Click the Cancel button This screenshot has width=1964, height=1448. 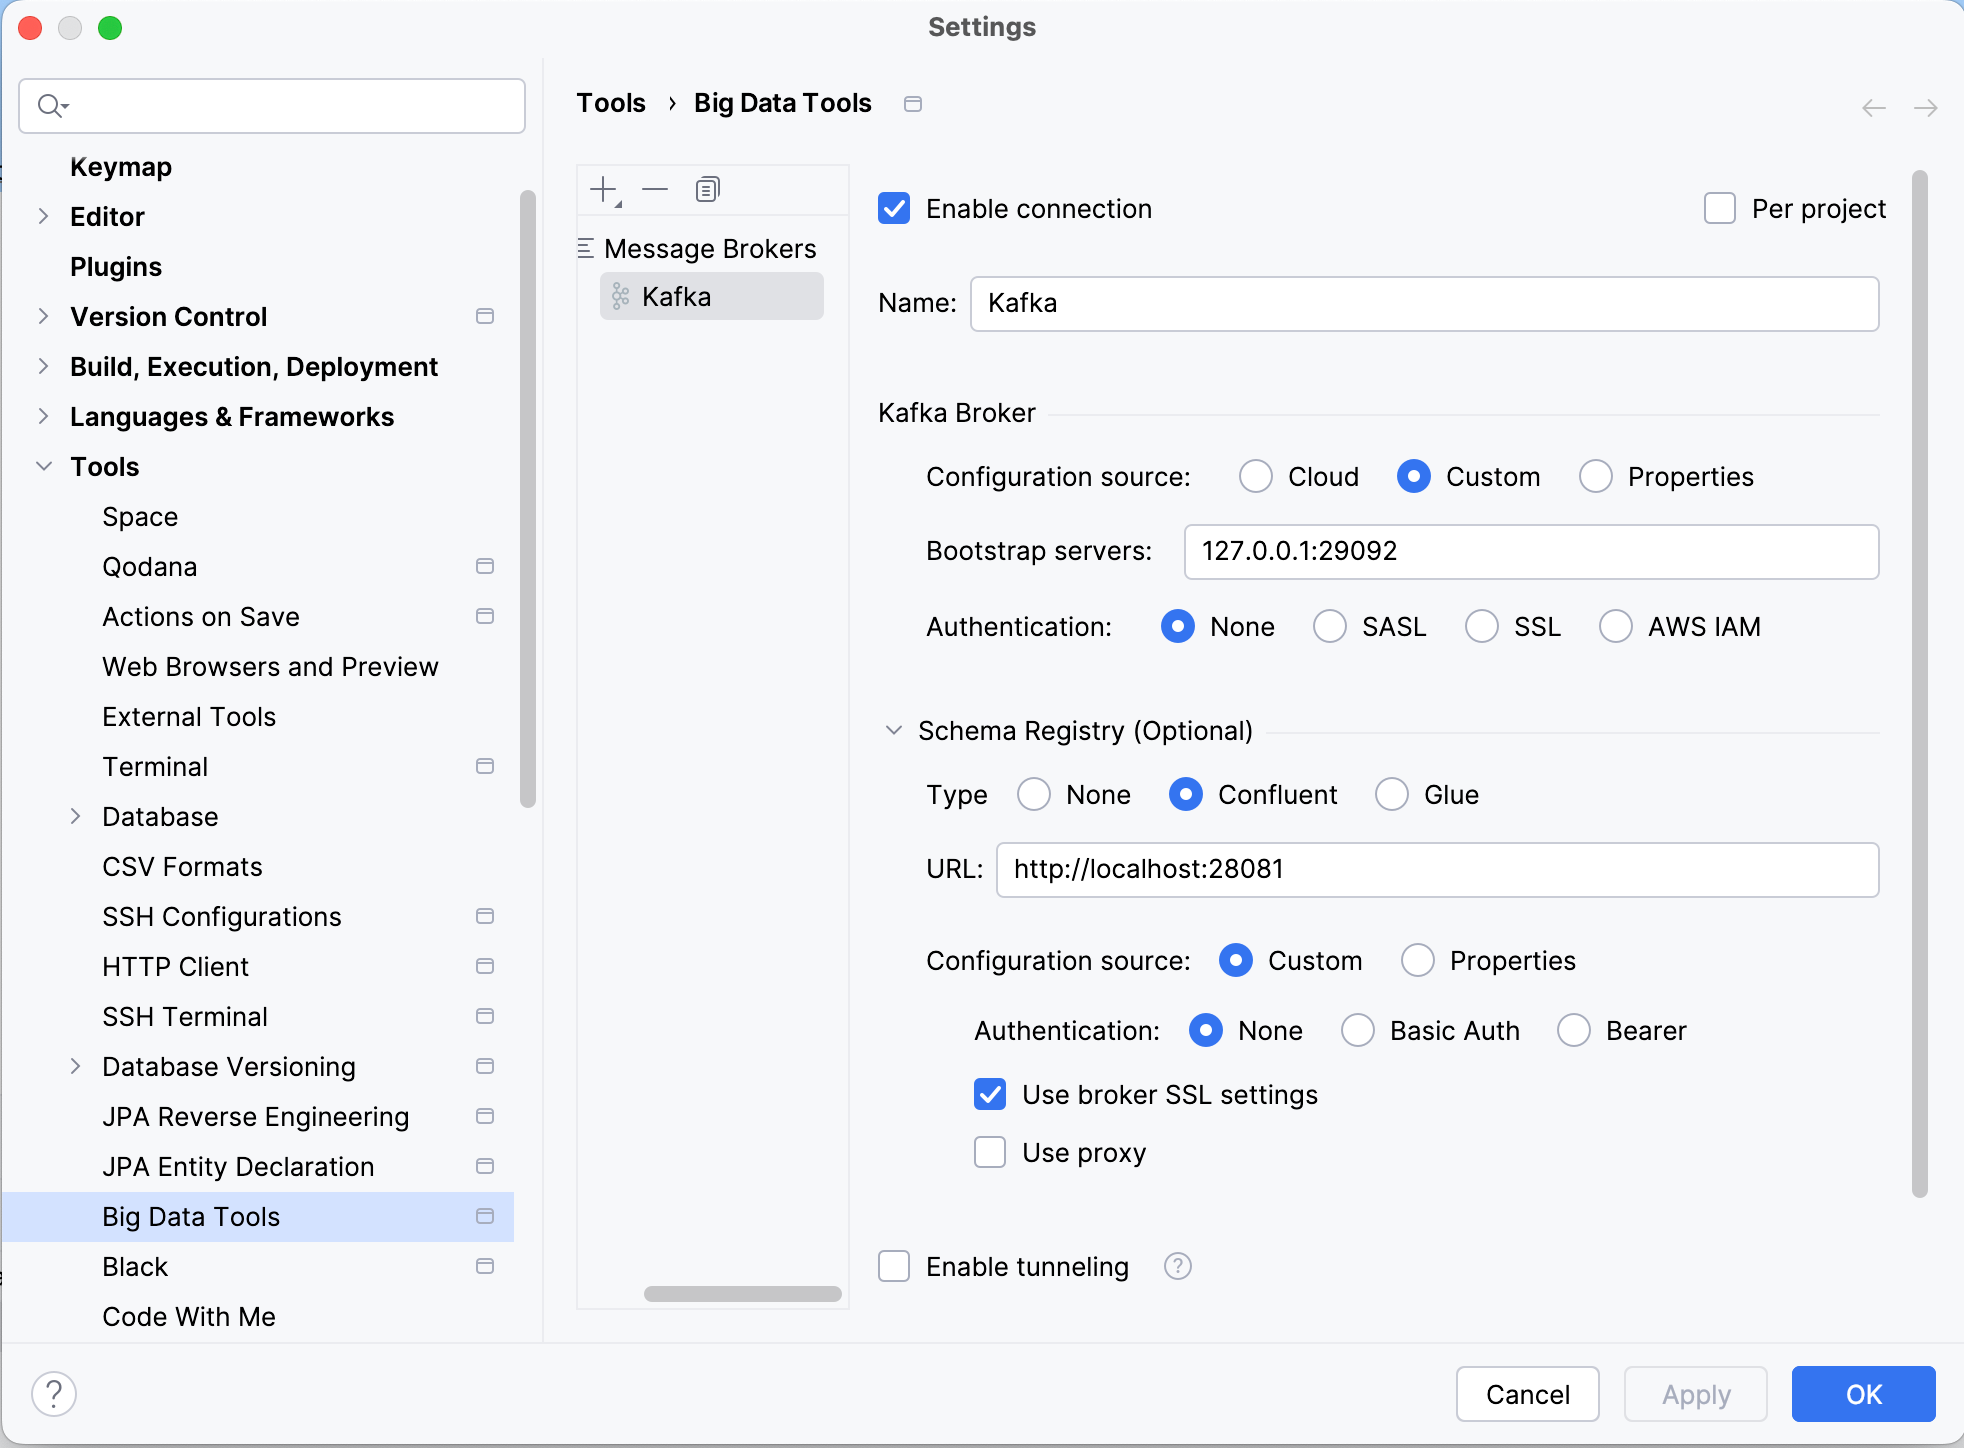(1527, 1393)
